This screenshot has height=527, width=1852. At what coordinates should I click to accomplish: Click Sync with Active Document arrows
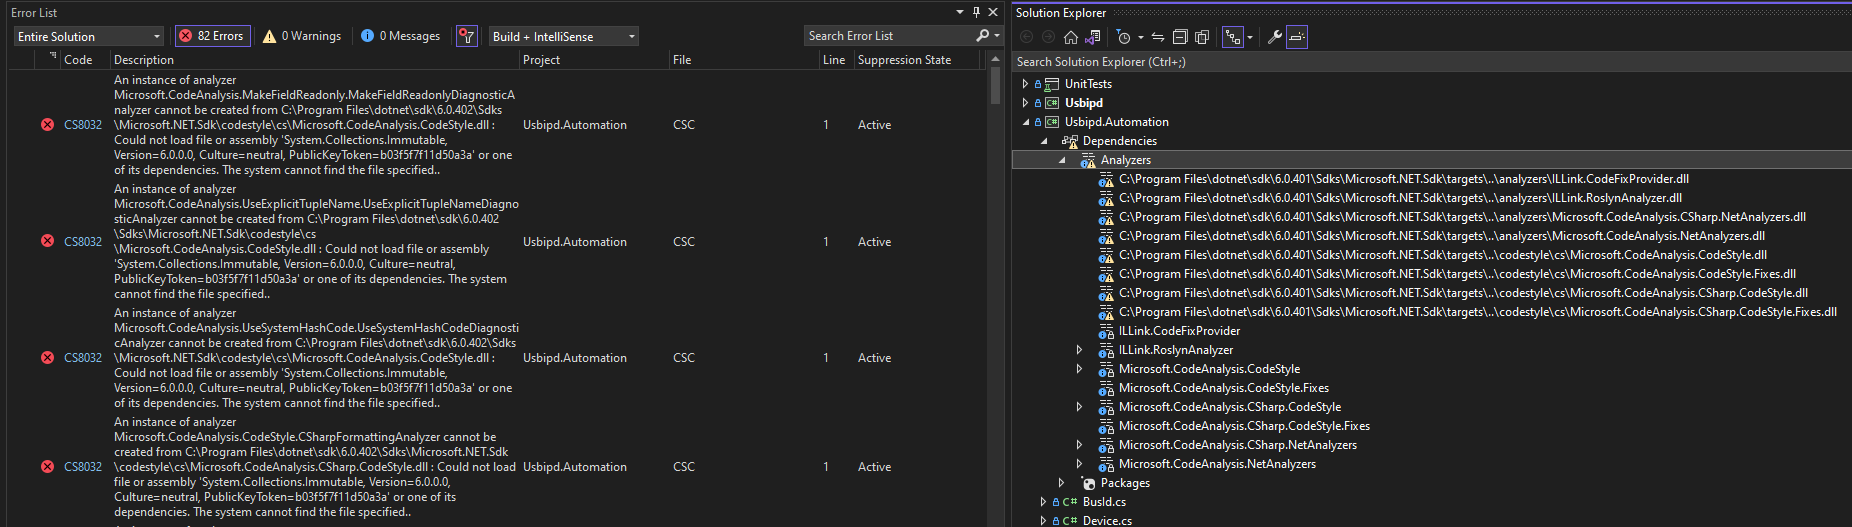click(1158, 37)
